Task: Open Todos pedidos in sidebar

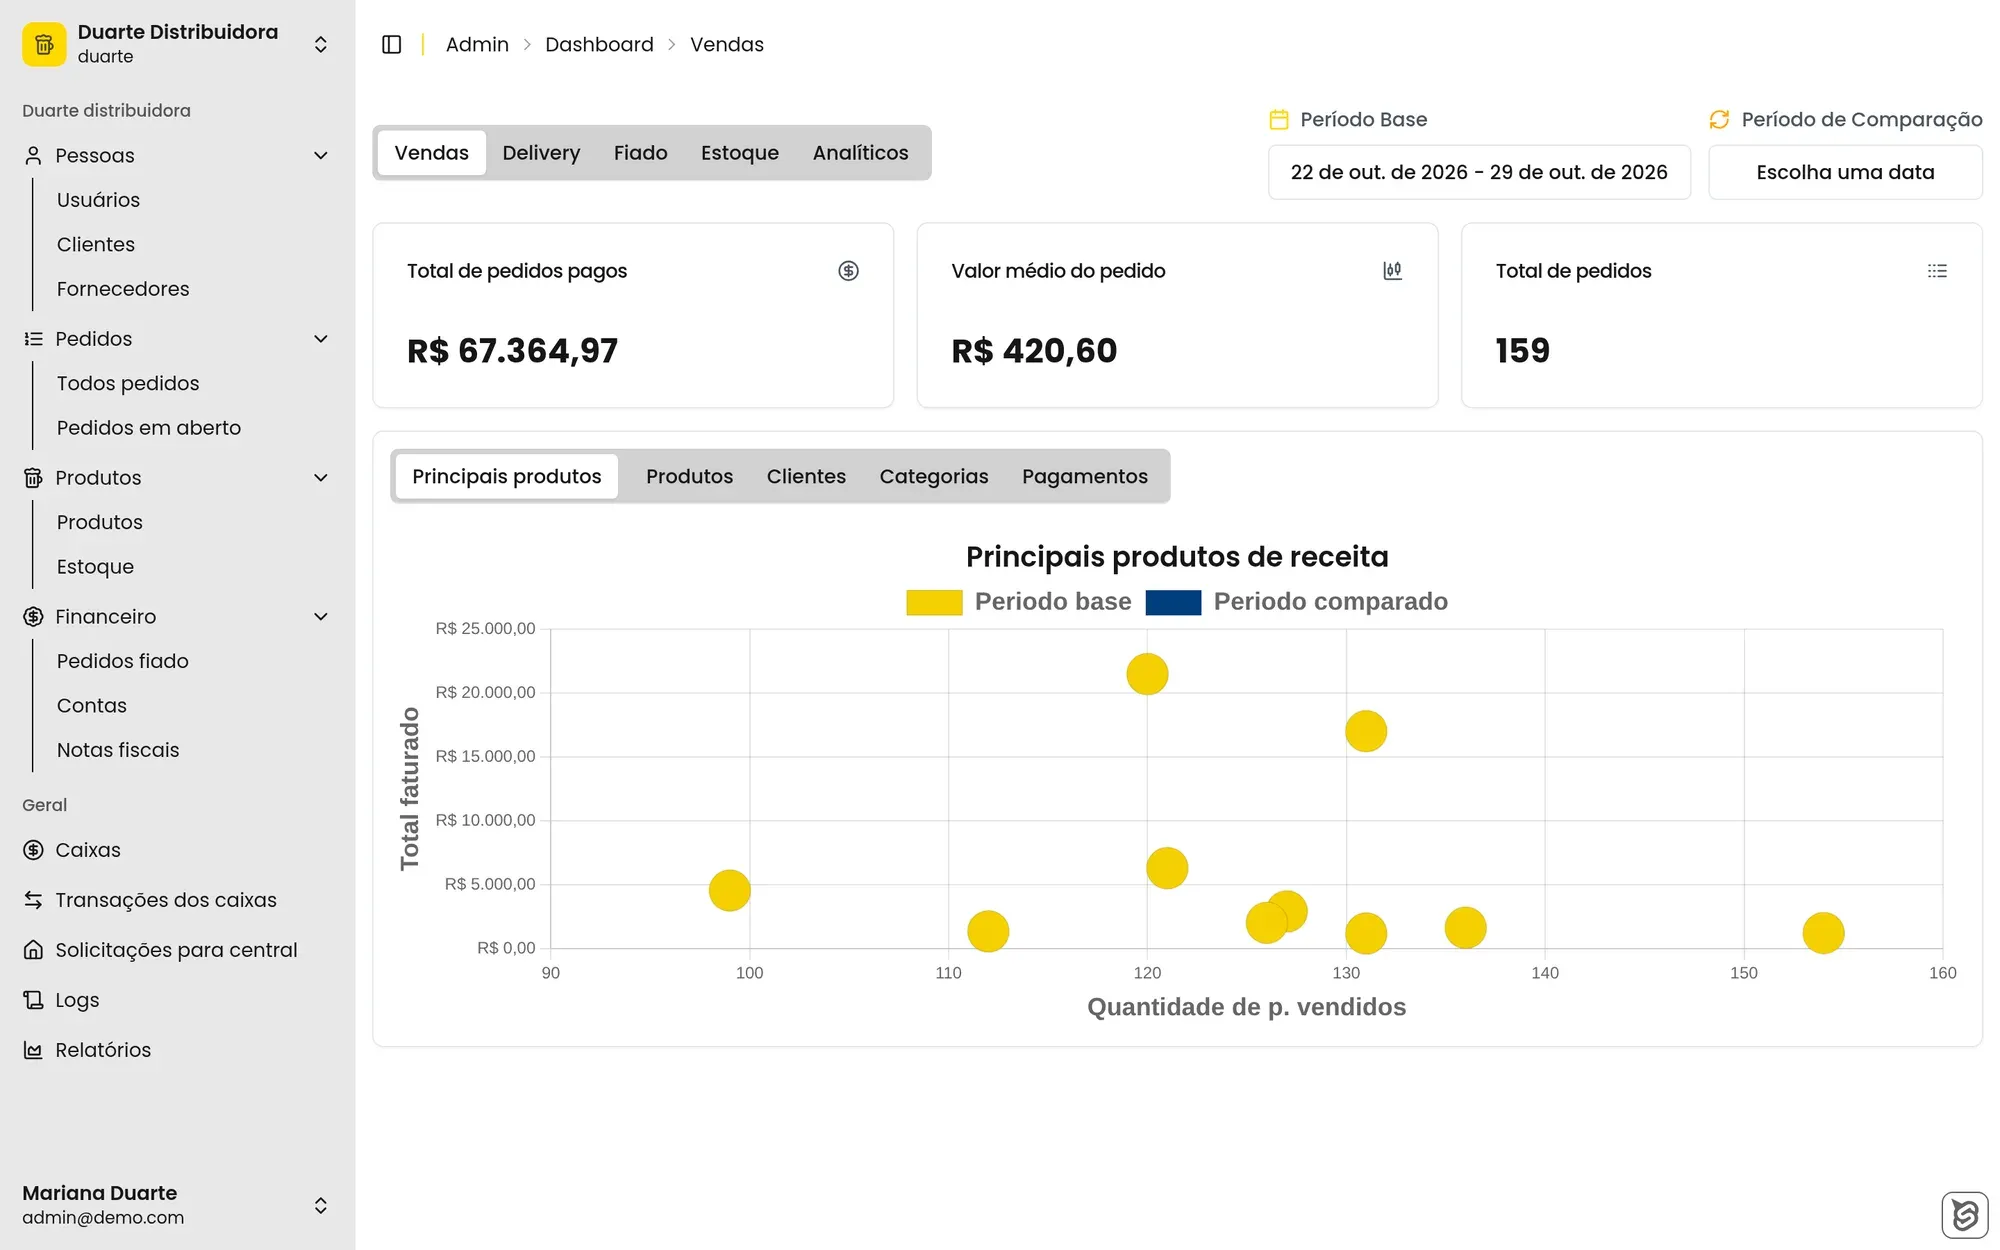Action: (x=128, y=383)
